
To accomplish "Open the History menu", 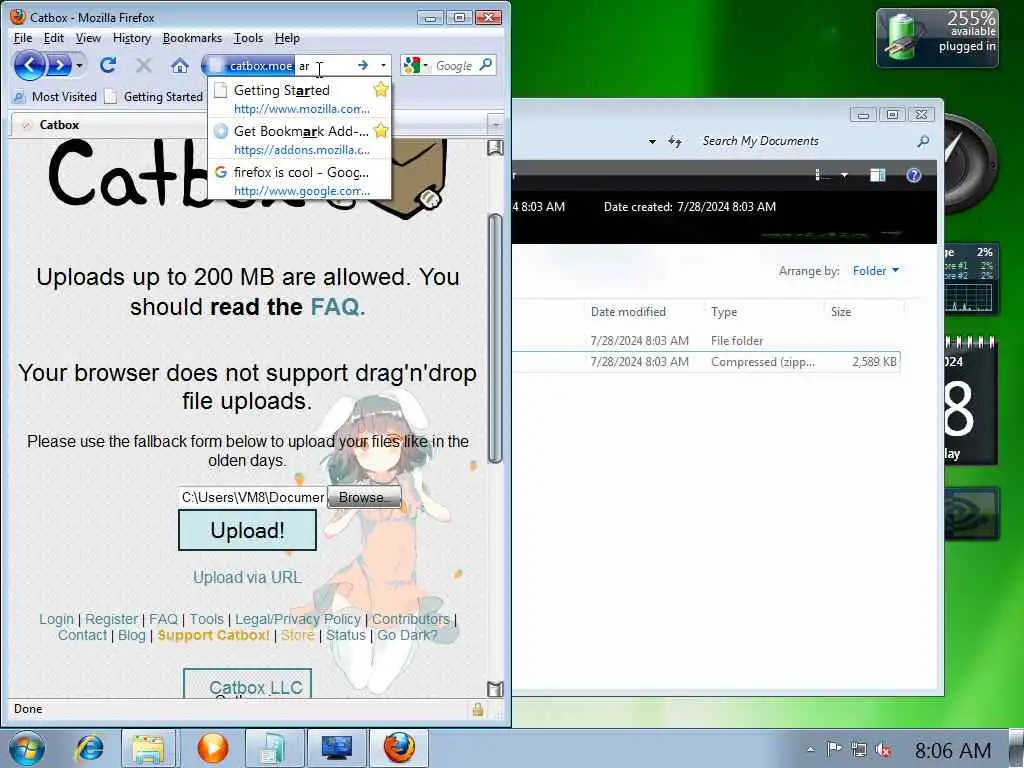I will pyautogui.click(x=132, y=38).
